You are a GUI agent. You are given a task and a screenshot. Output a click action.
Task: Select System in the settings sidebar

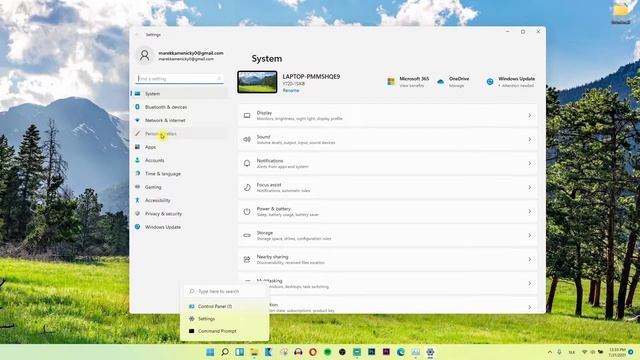click(x=180, y=93)
